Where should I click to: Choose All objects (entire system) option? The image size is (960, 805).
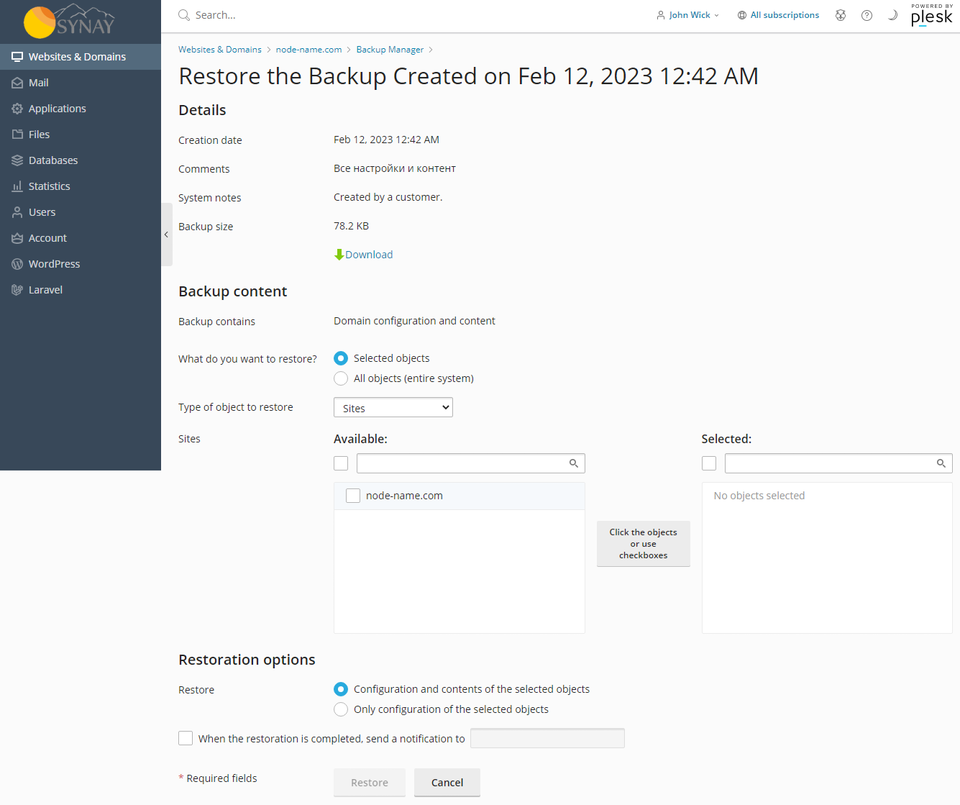(x=341, y=378)
